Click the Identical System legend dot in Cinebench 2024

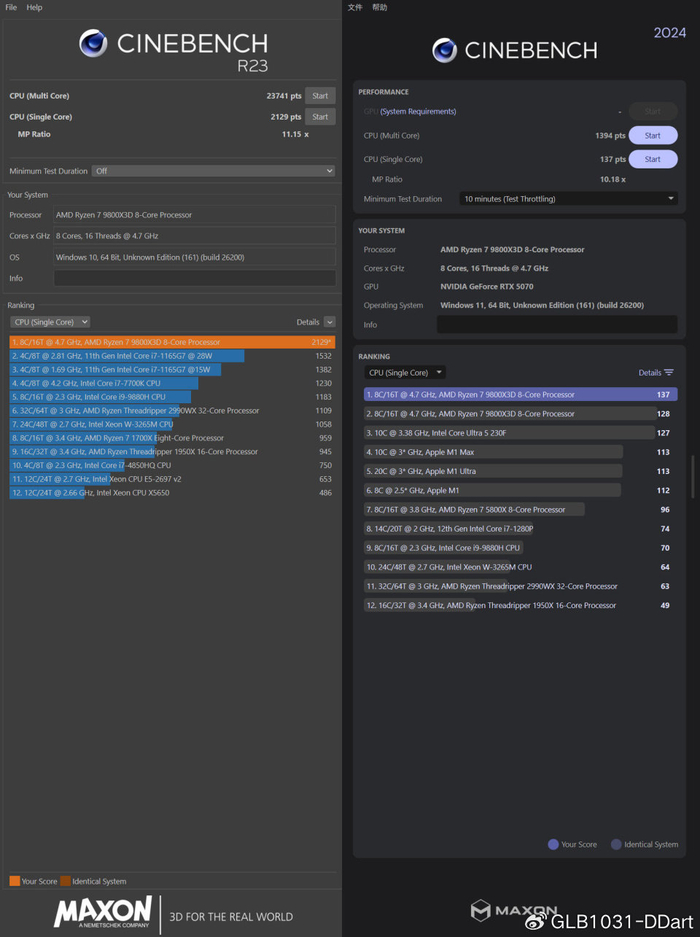[x=616, y=844]
